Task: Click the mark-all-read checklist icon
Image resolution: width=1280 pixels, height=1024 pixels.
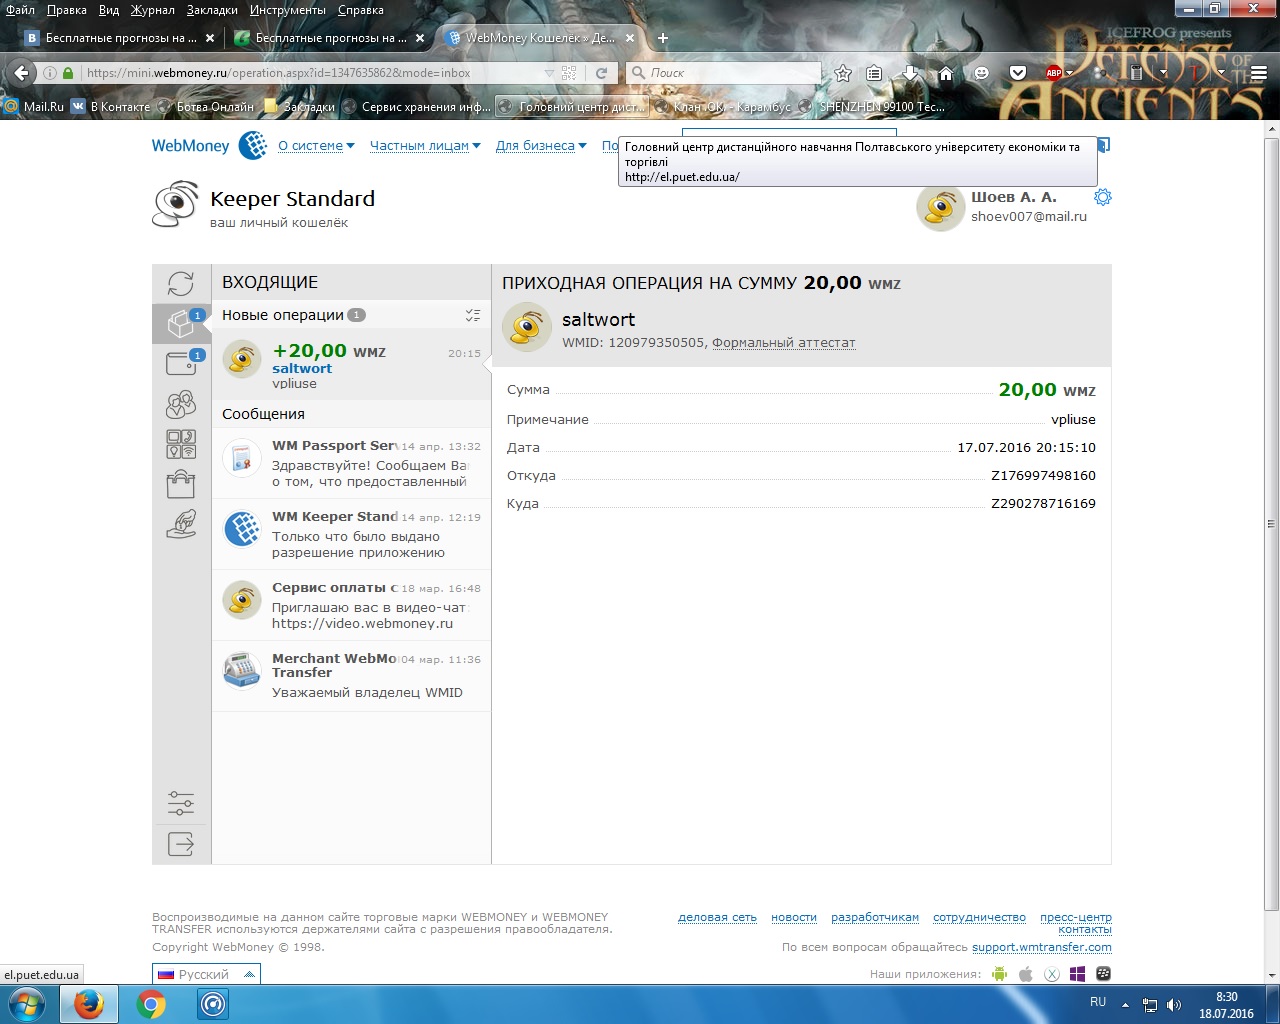Action: 473,315
